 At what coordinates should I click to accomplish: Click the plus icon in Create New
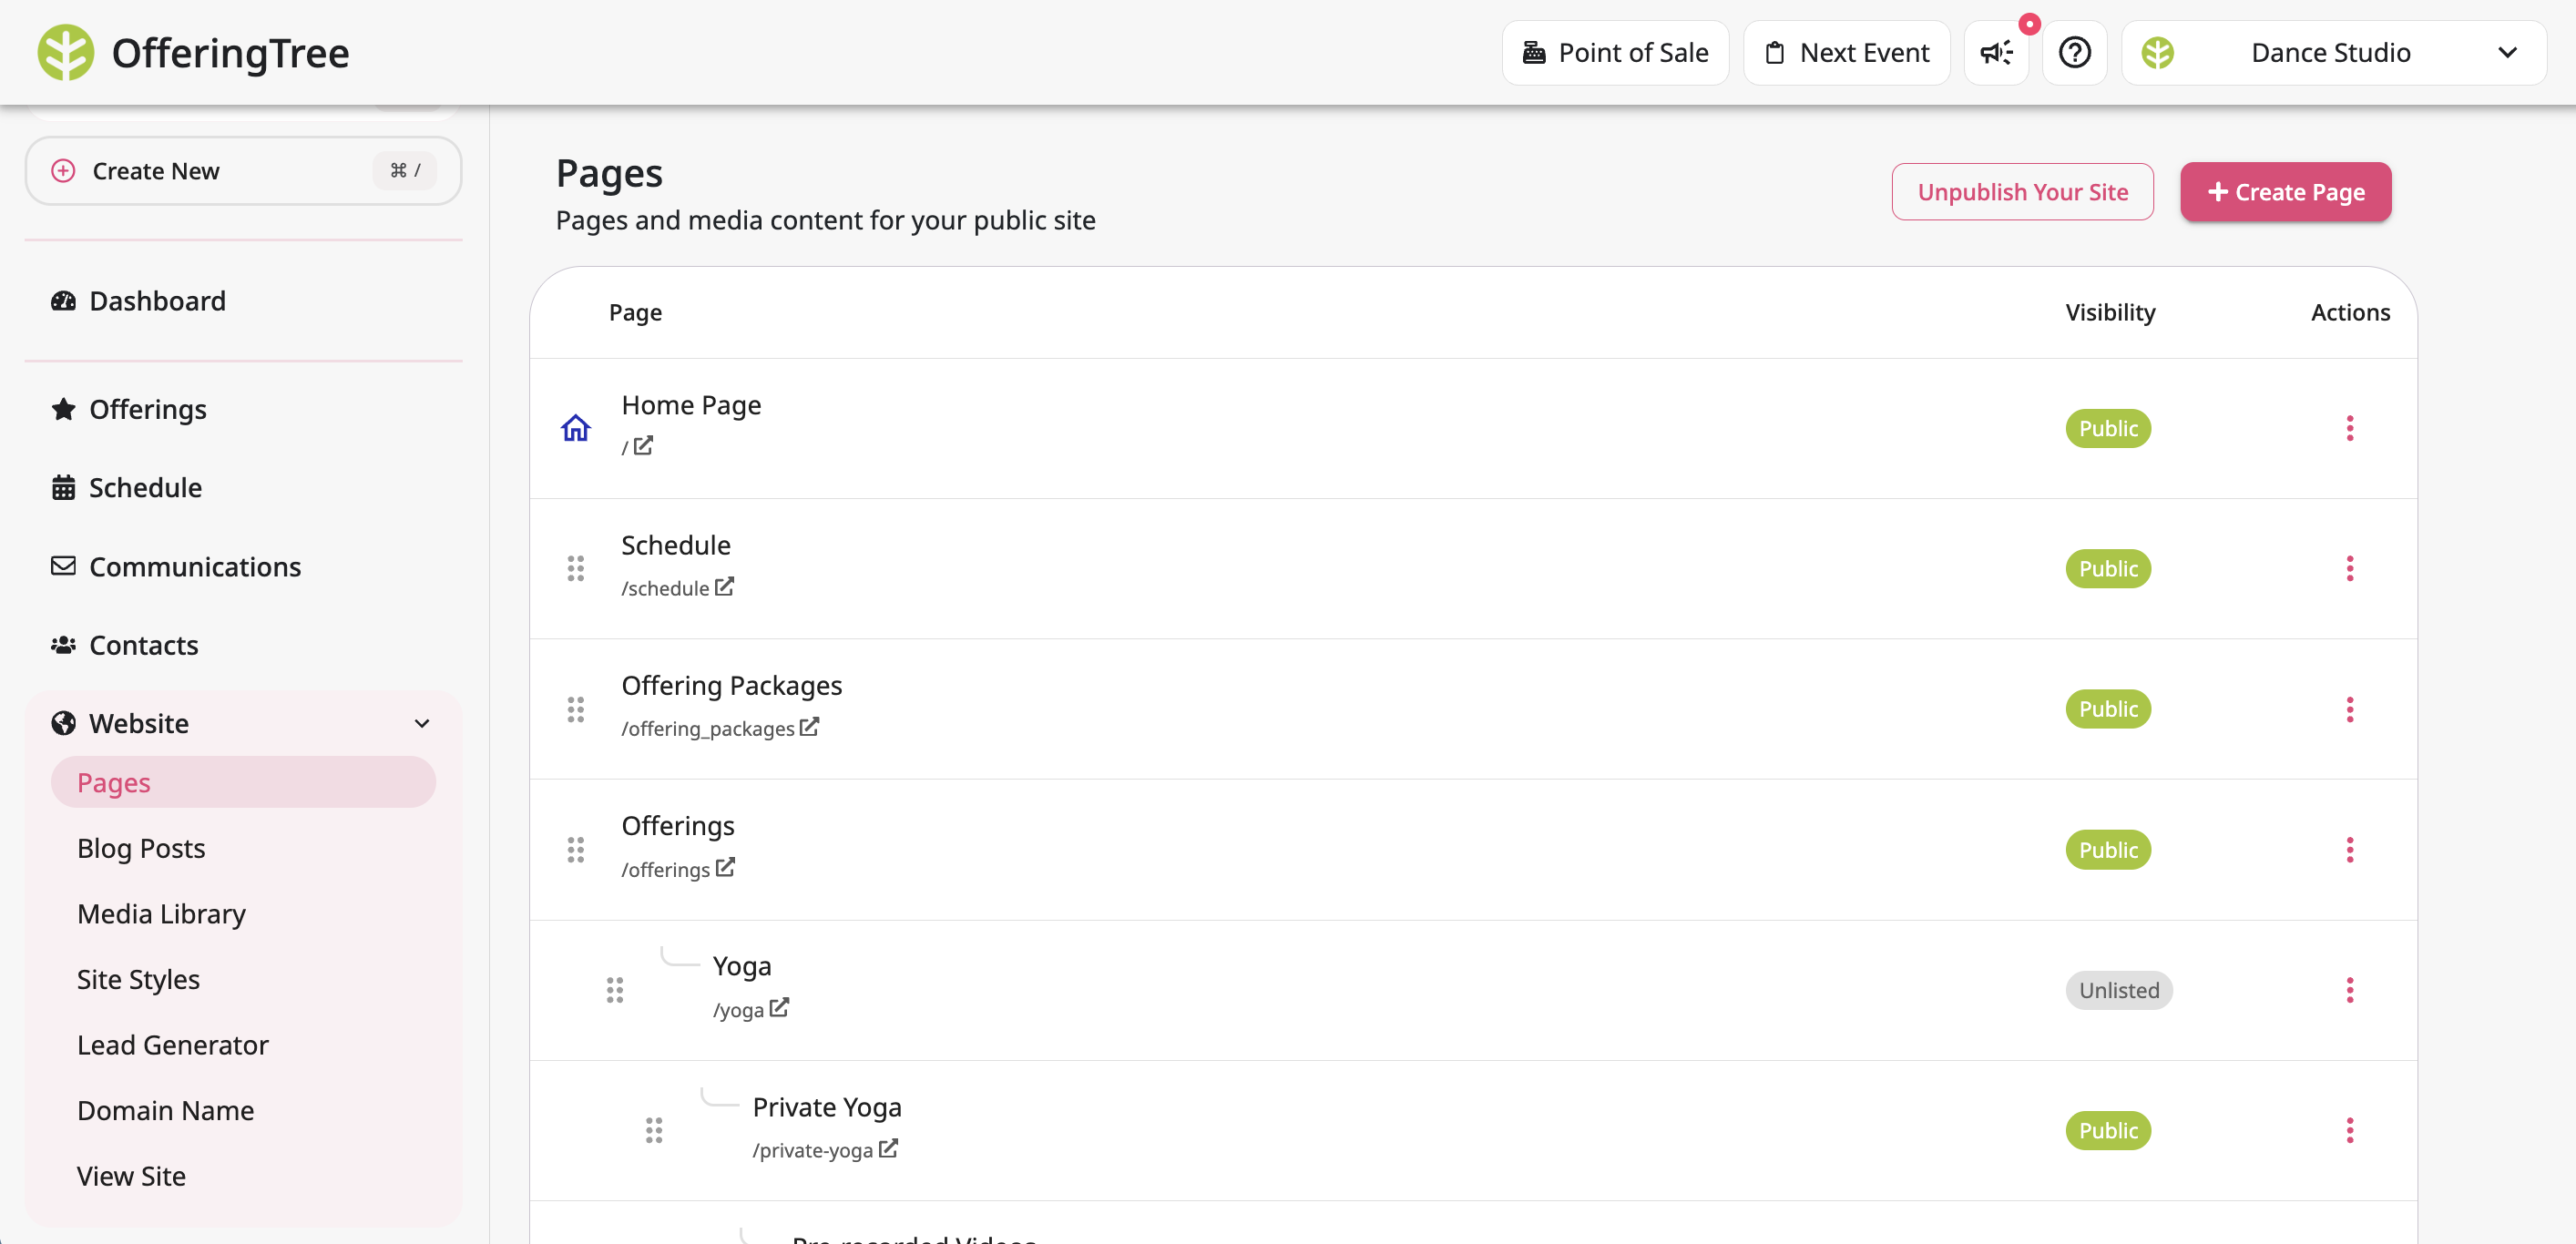63,171
